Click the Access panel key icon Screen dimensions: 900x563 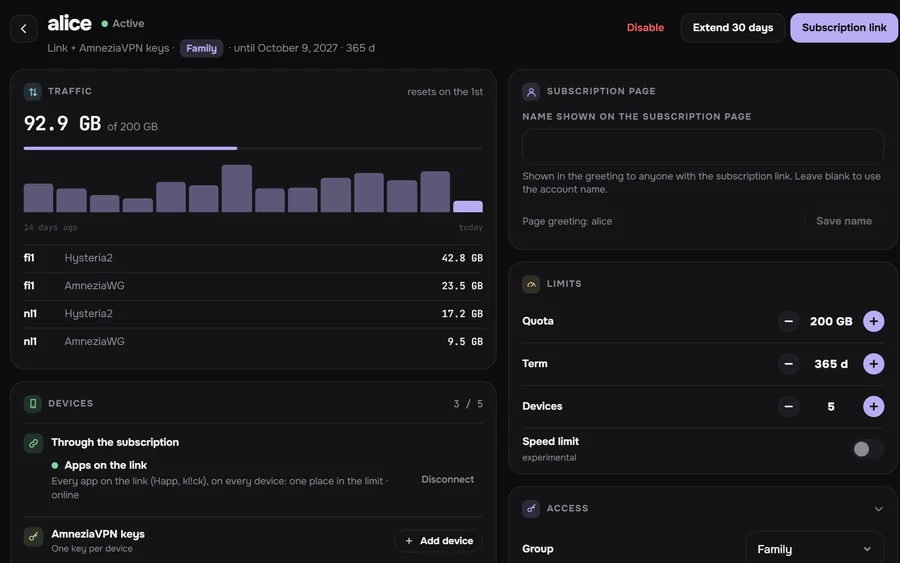point(531,508)
